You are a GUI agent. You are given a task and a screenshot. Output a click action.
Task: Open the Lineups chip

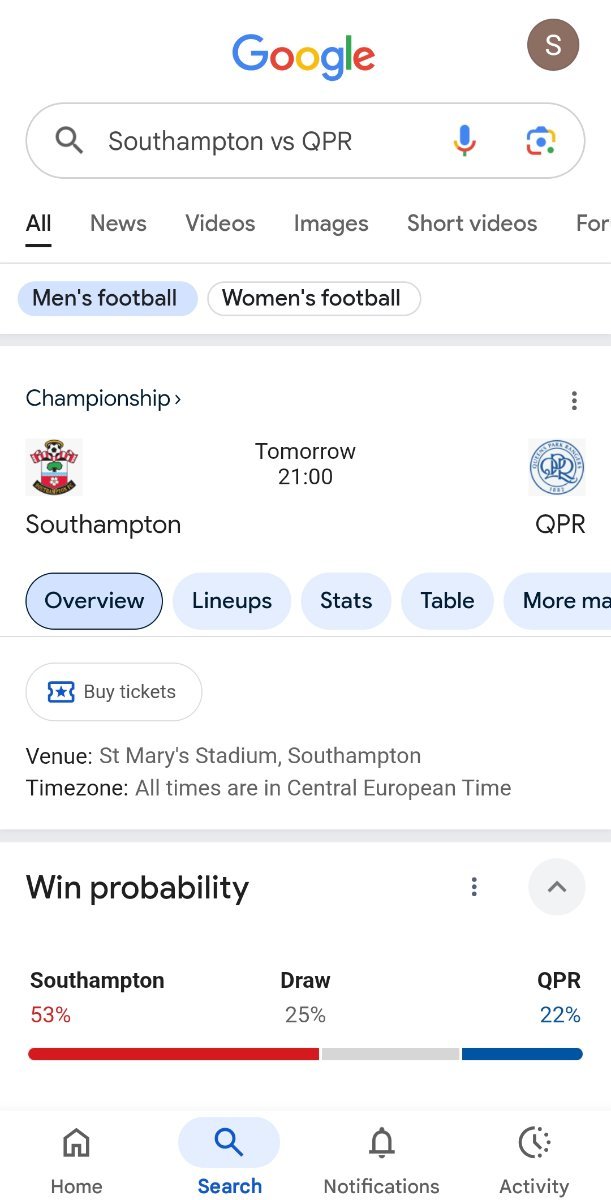(232, 601)
